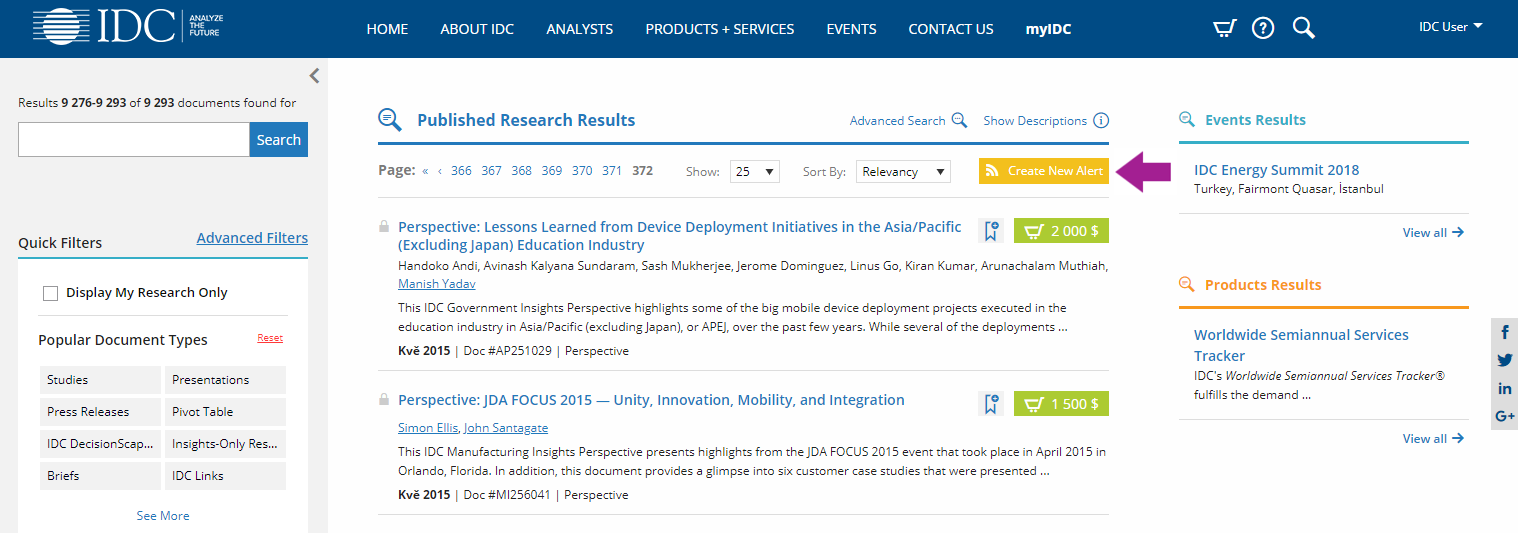
Task: Click Create New Alert button
Action: click(1044, 171)
